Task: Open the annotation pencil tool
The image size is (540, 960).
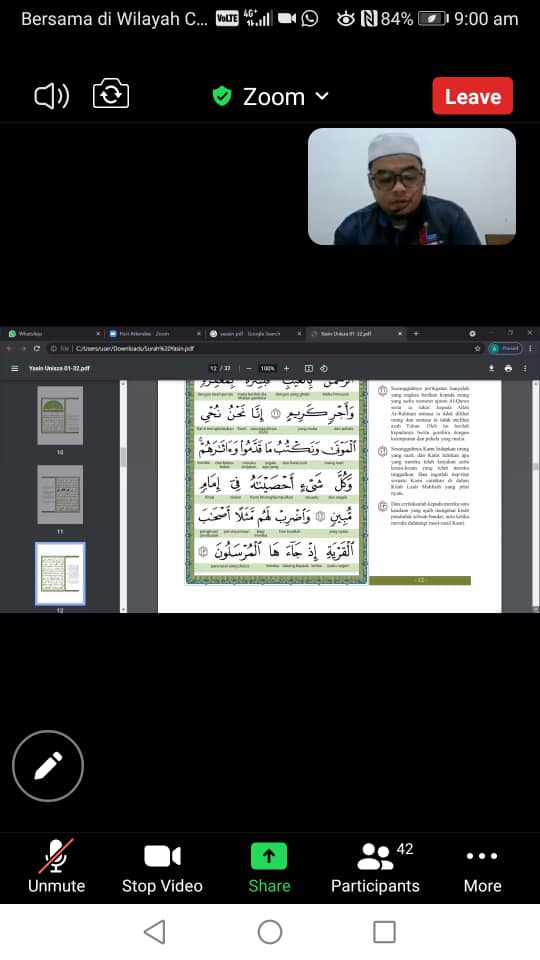Action: 48,766
